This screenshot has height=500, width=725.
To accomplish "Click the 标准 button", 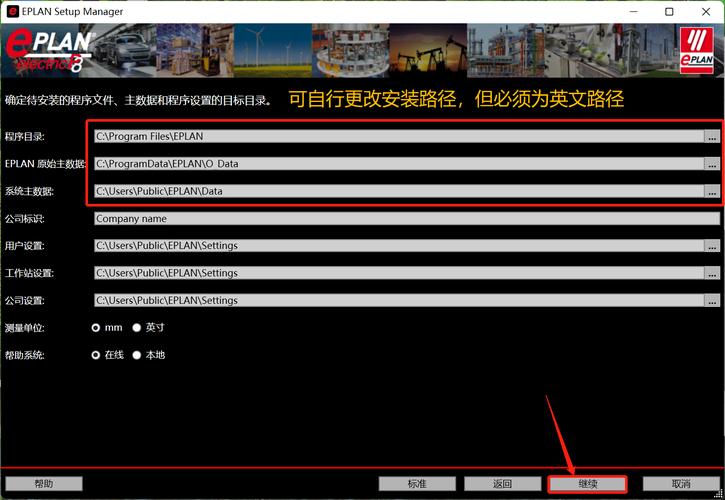I will click(x=417, y=484).
